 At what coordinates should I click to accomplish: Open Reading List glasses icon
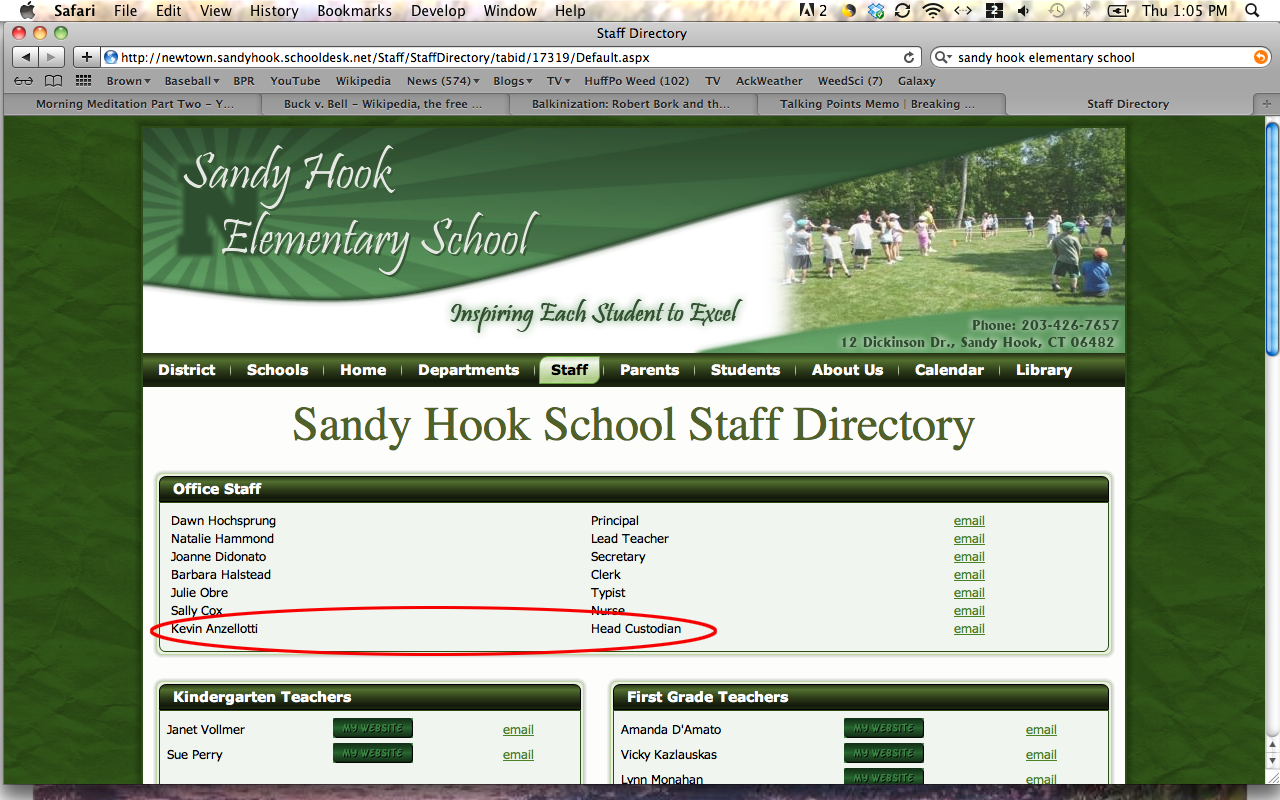(23, 81)
